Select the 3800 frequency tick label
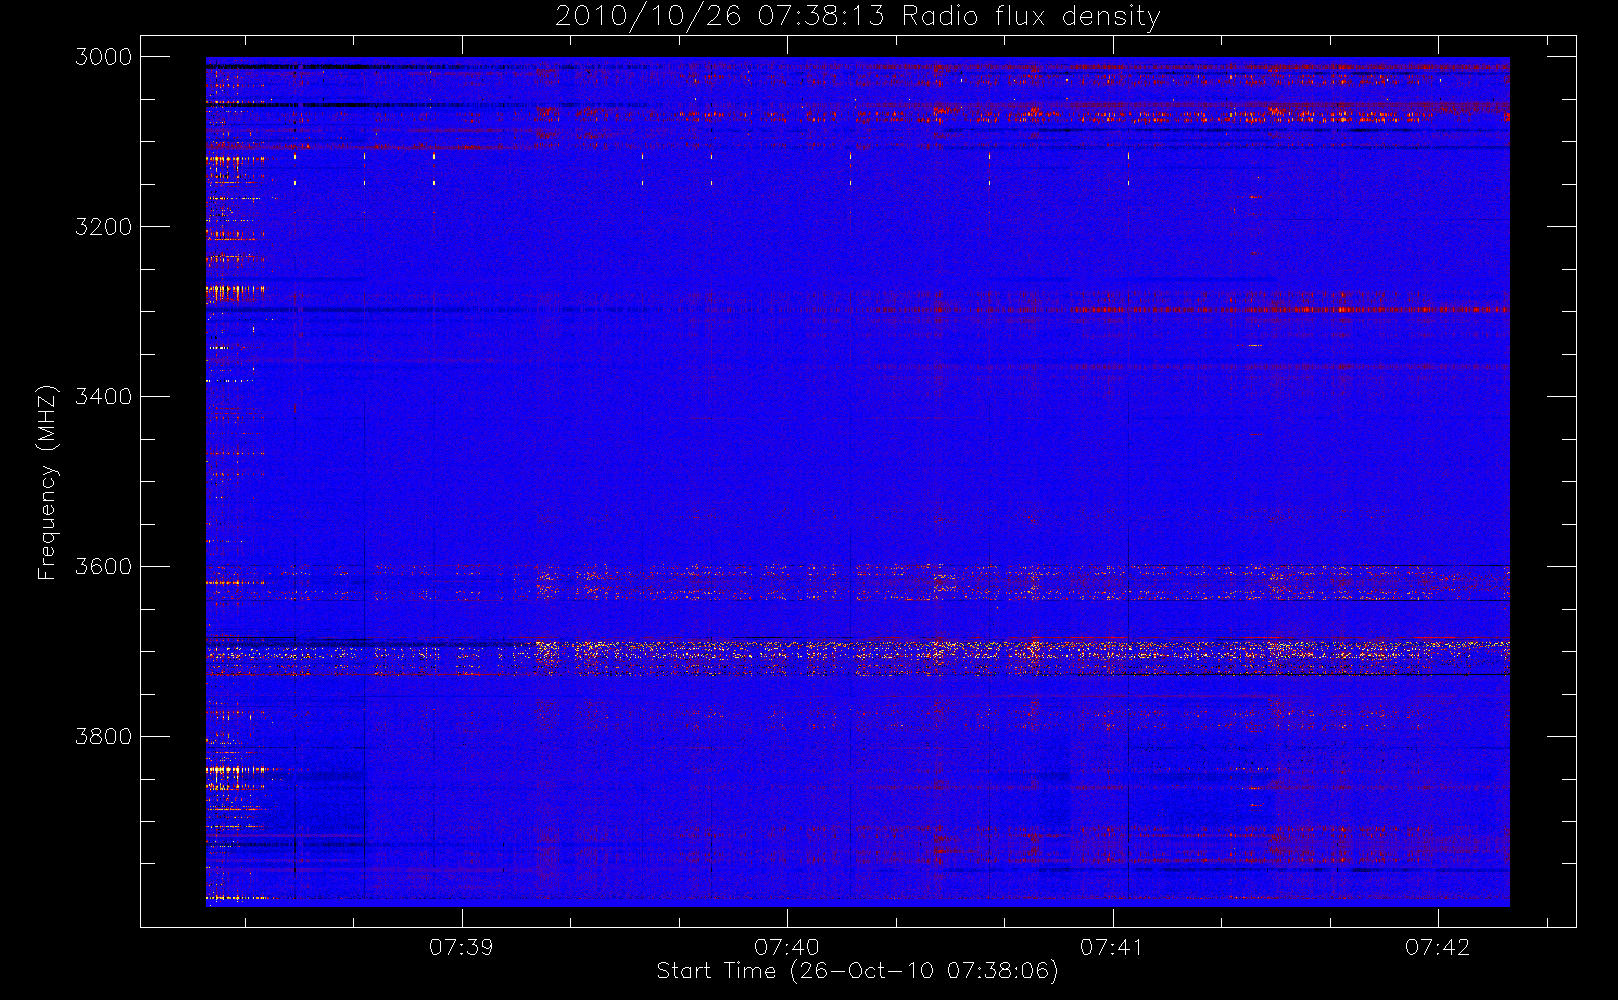The image size is (1618, 1000). tap(104, 737)
